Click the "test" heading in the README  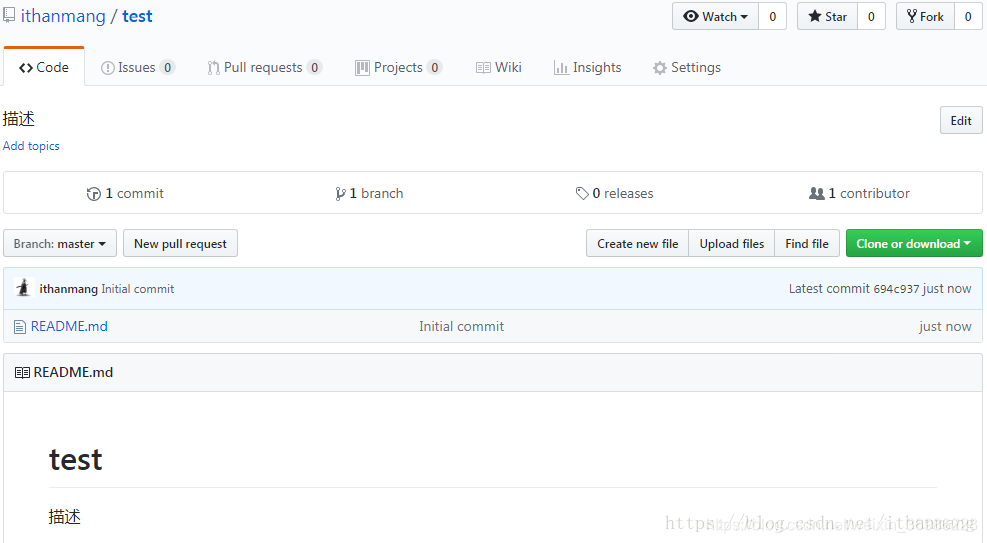pyautogui.click(x=76, y=460)
